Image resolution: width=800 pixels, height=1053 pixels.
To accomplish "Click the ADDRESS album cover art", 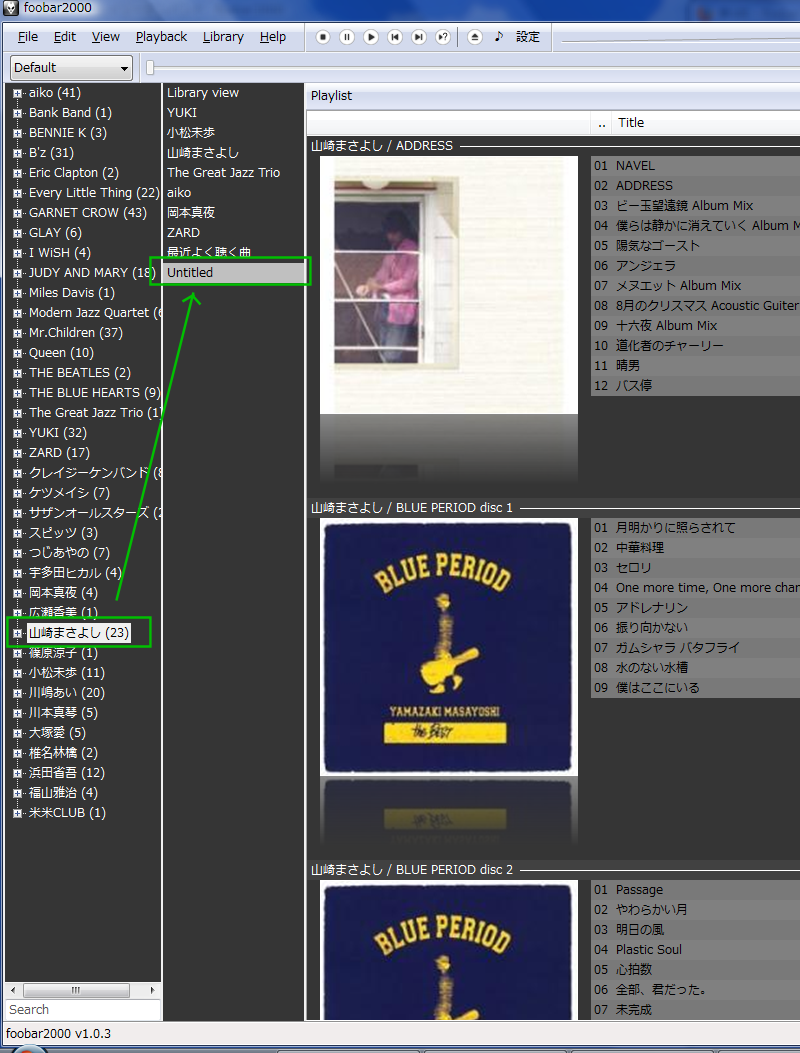I will (449, 285).
